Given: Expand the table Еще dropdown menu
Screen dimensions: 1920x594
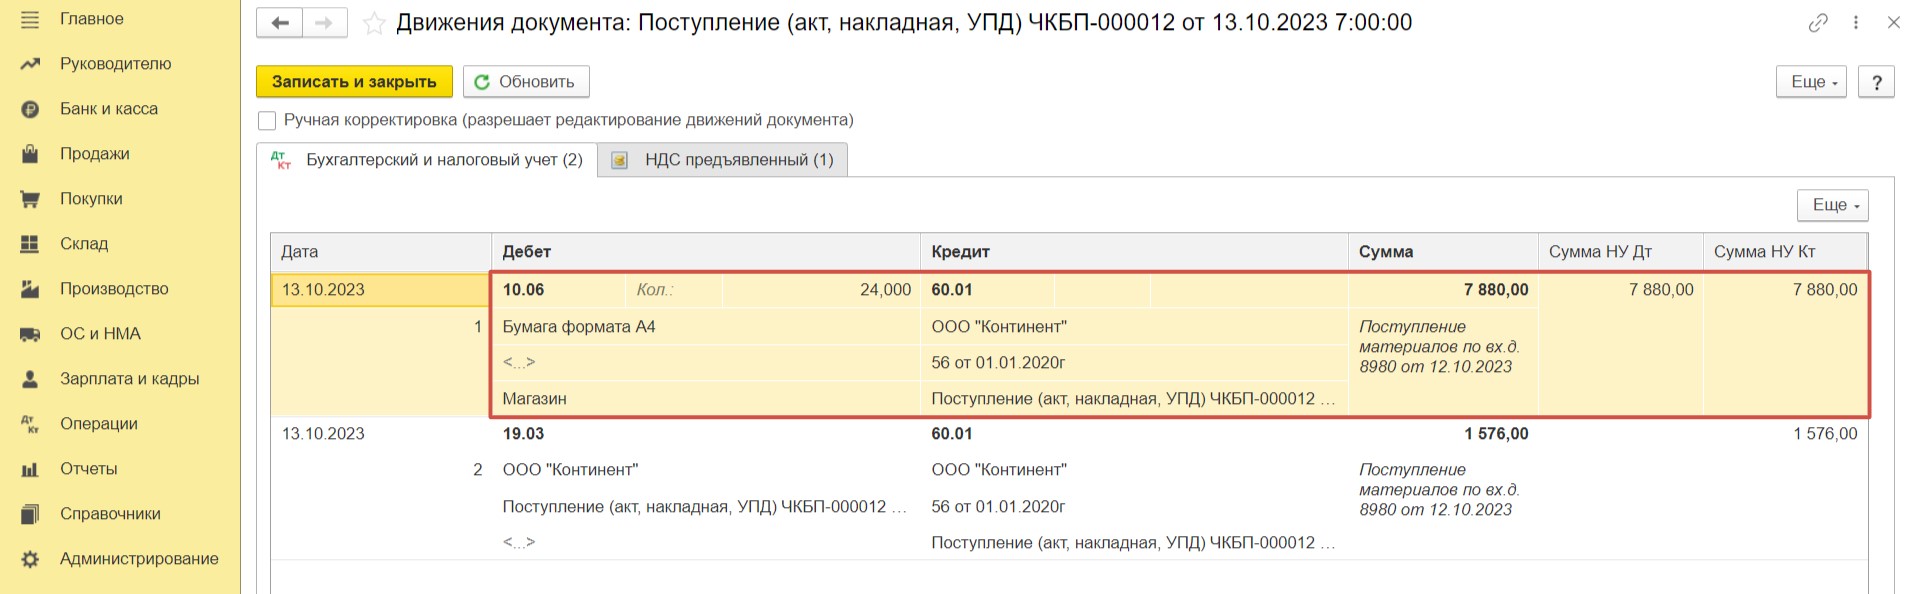Looking at the screenshot, I should [x=1833, y=205].
